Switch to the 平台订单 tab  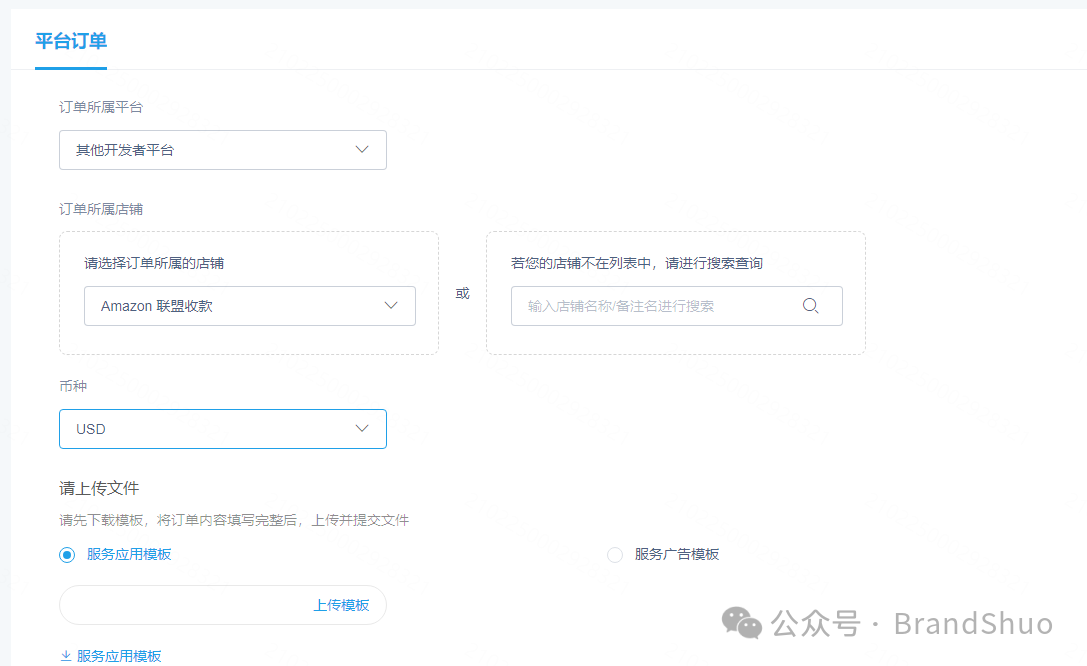pyautogui.click(x=70, y=42)
